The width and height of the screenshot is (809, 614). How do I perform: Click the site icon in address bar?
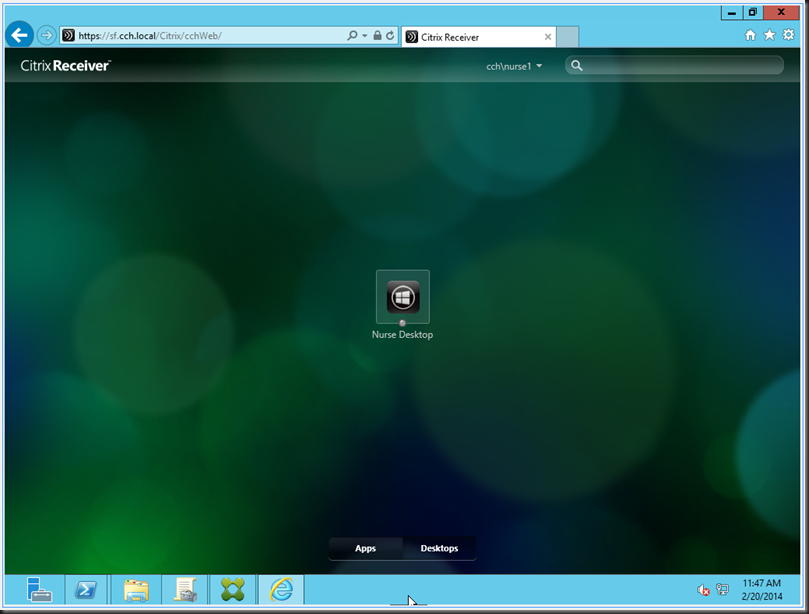68,35
